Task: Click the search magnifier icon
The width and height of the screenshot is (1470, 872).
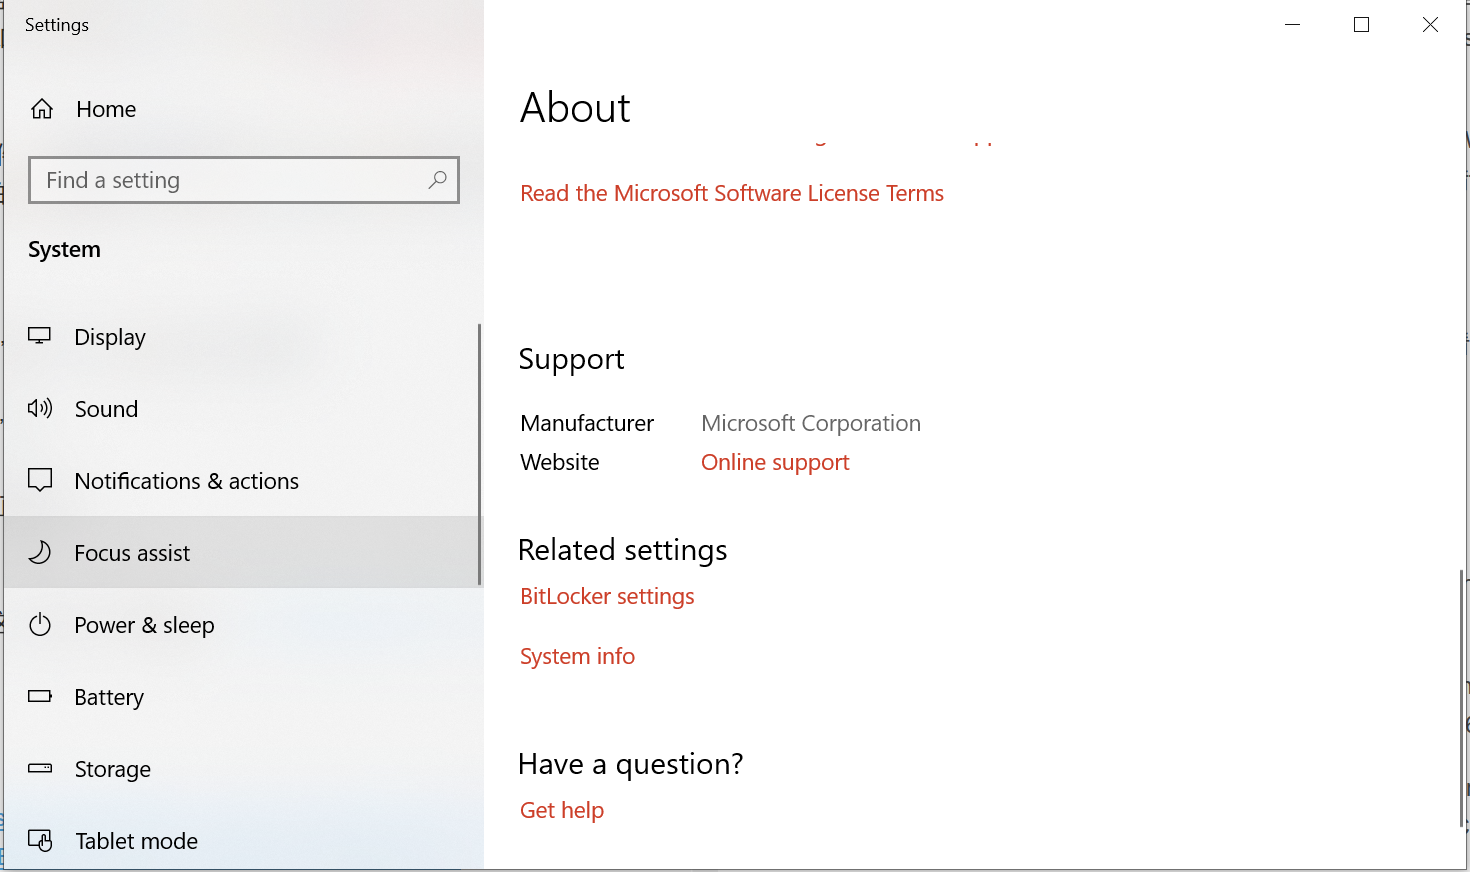Action: tap(437, 180)
